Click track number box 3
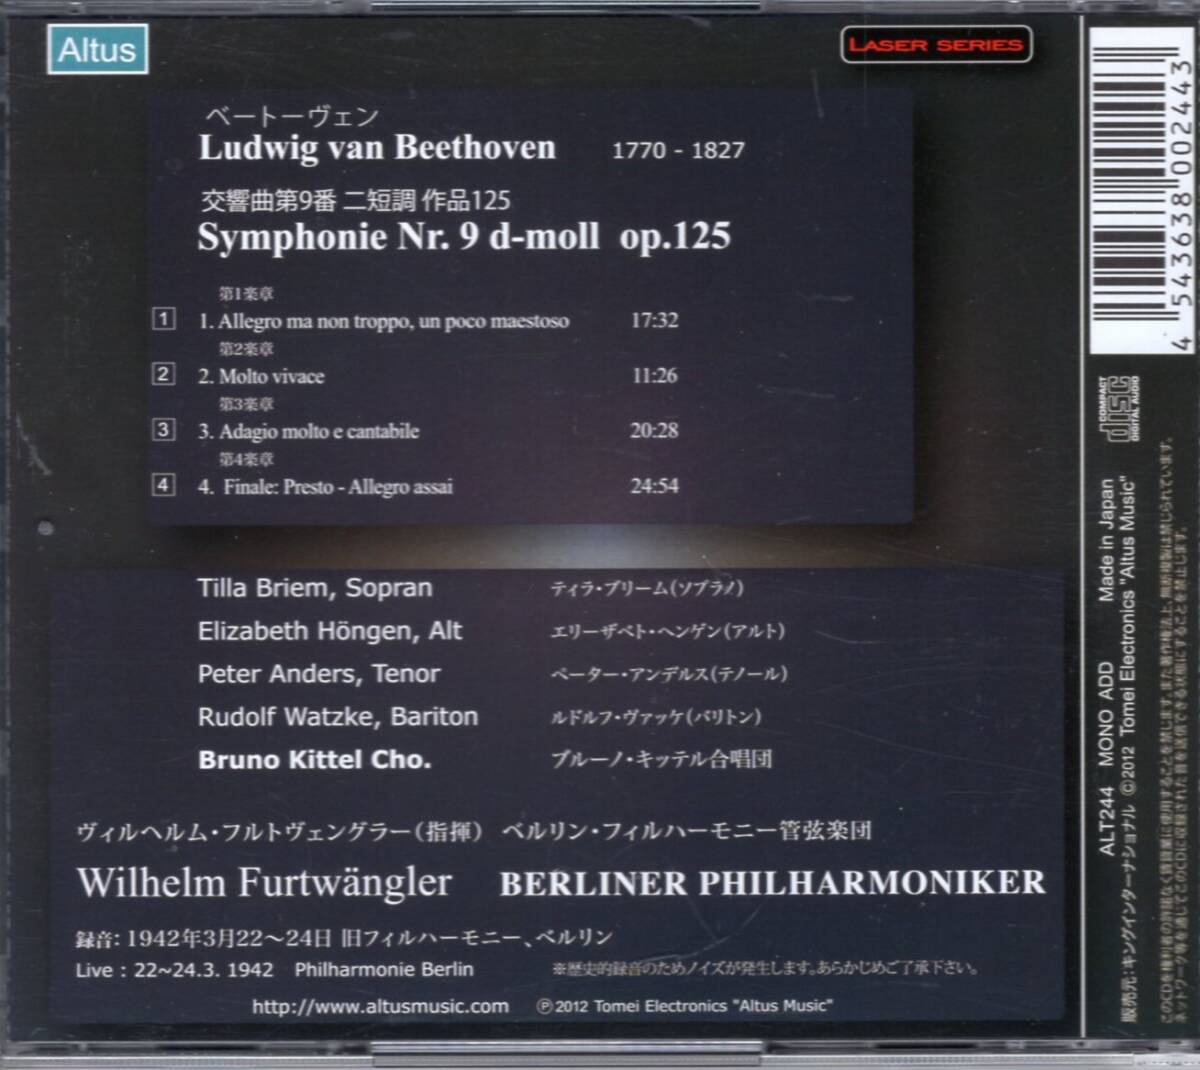This screenshot has height=1070, width=1200. pyautogui.click(x=163, y=429)
